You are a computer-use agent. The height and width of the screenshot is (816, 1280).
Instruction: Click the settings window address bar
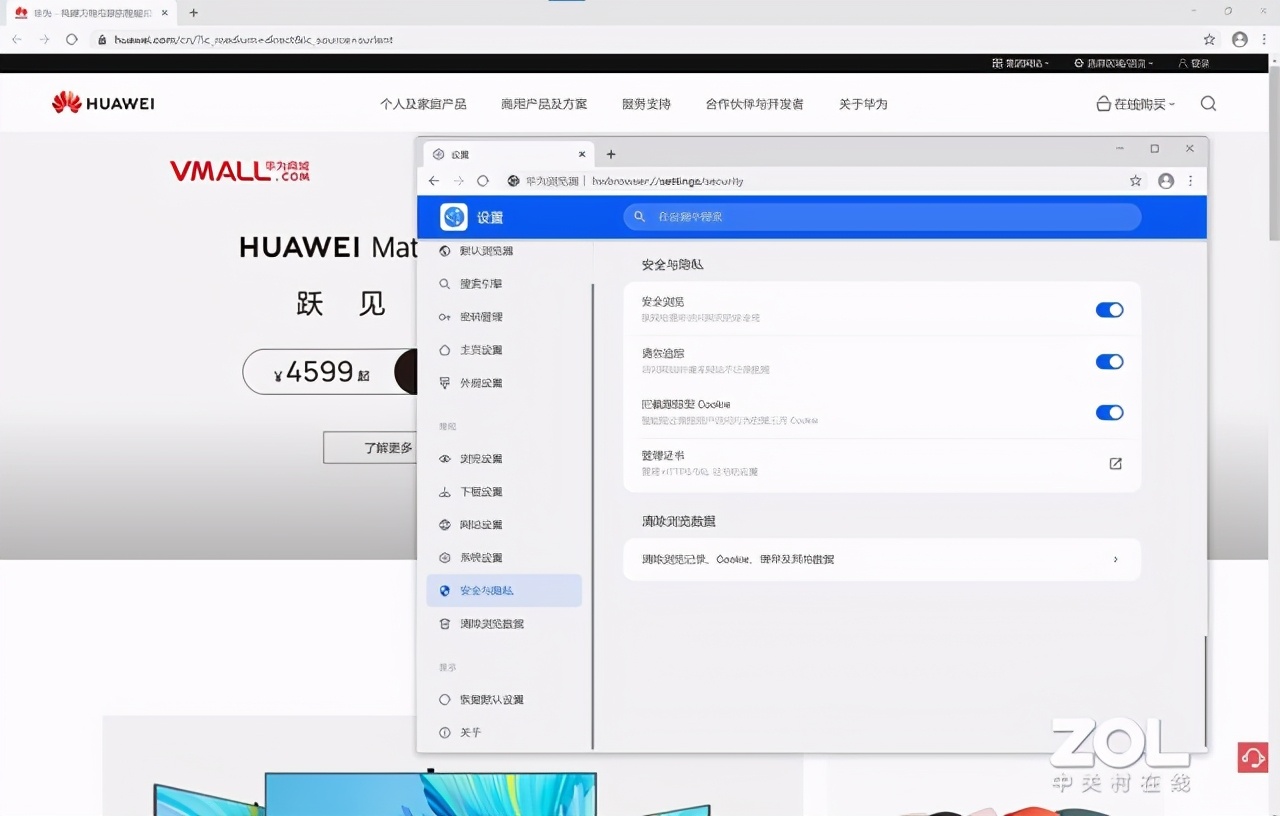point(810,181)
